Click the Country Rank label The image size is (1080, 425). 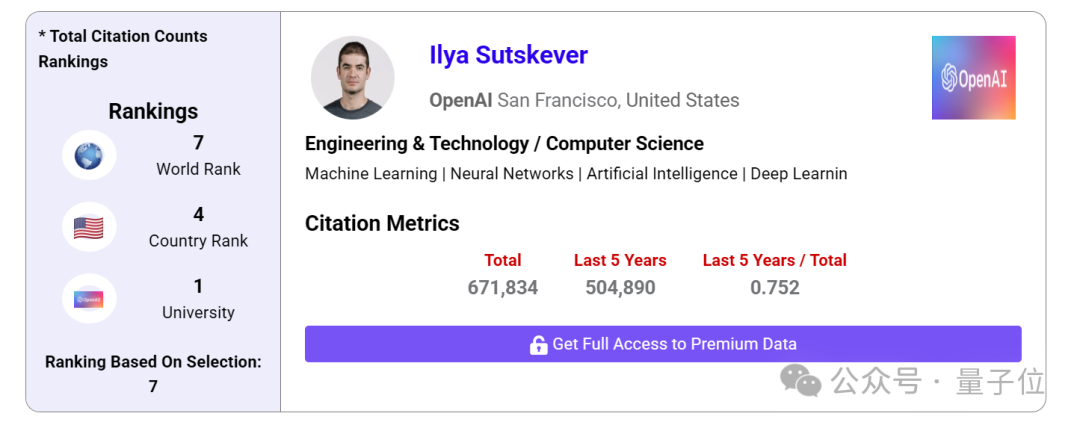[198, 241]
